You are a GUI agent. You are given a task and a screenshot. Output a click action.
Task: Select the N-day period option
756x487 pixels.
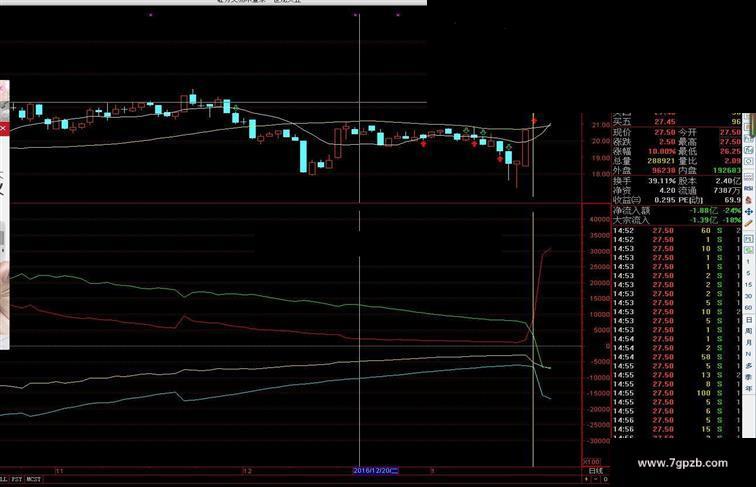tap(749, 354)
